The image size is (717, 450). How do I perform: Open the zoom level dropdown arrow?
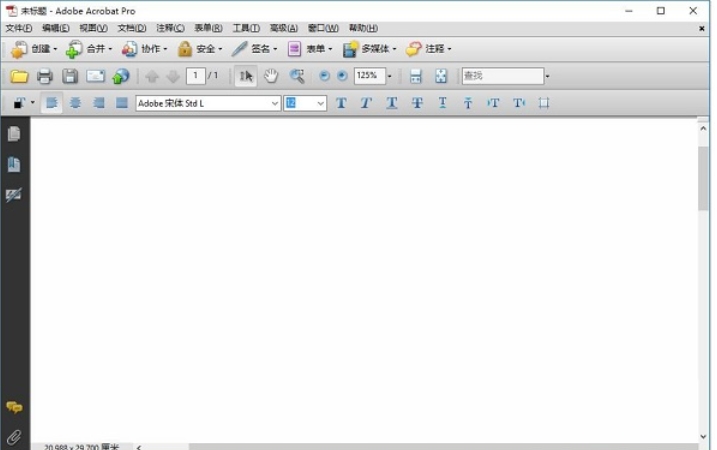click(390, 76)
